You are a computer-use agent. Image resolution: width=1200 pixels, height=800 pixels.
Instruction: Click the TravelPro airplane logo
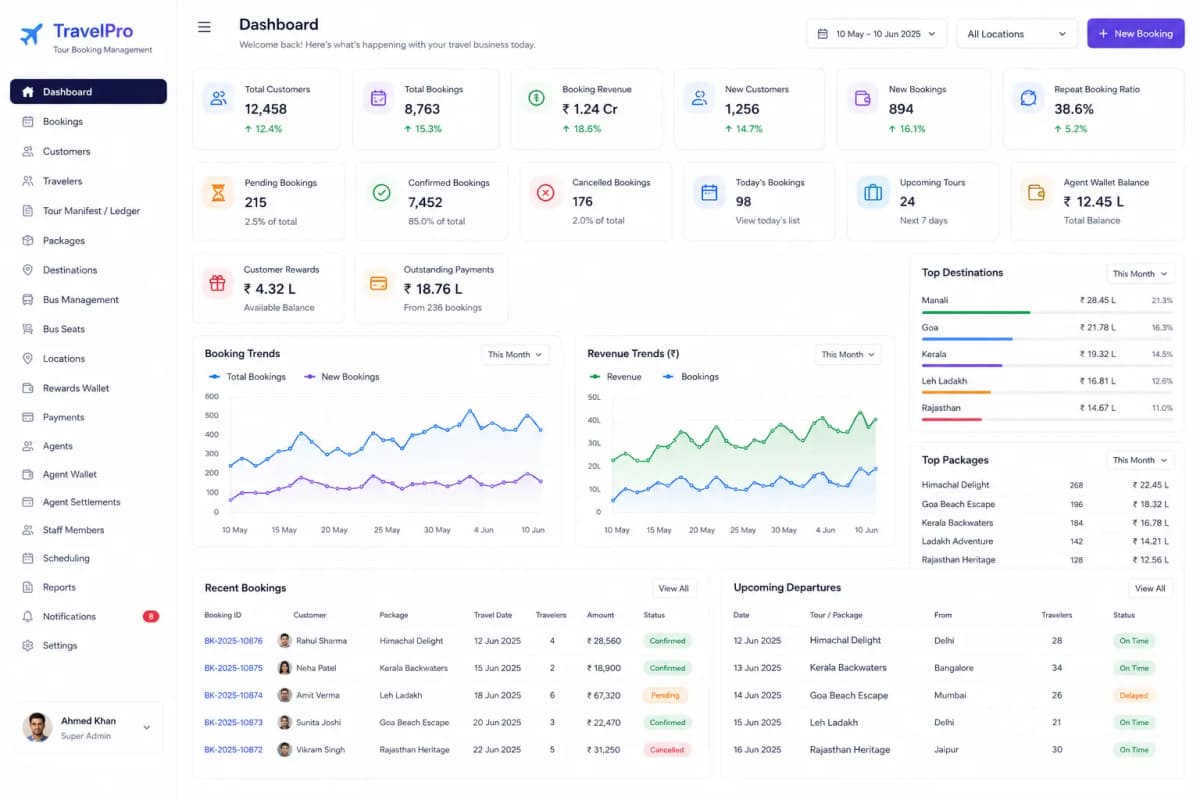(31, 34)
